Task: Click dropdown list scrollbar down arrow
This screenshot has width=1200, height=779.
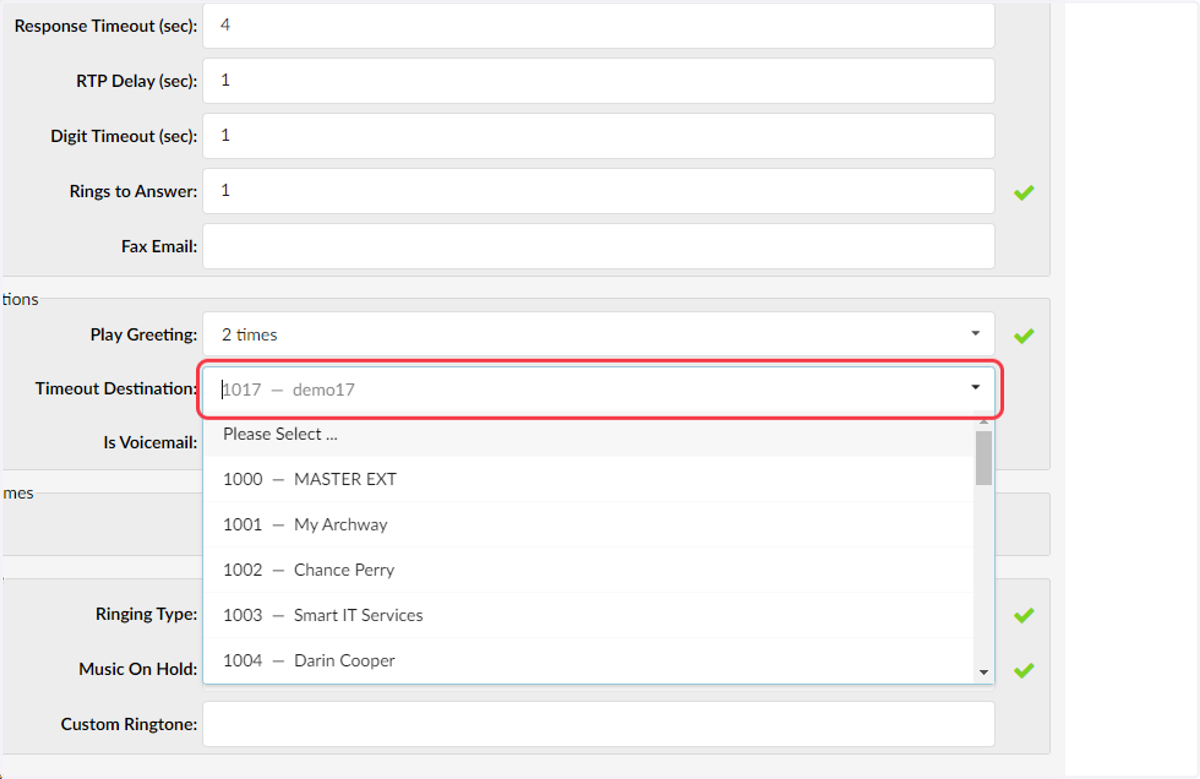Action: (984, 673)
